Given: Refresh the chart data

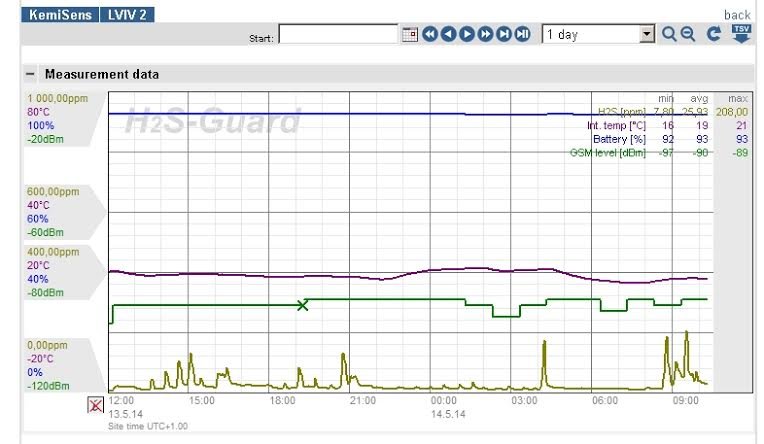Looking at the screenshot, I should coord(714,34).
